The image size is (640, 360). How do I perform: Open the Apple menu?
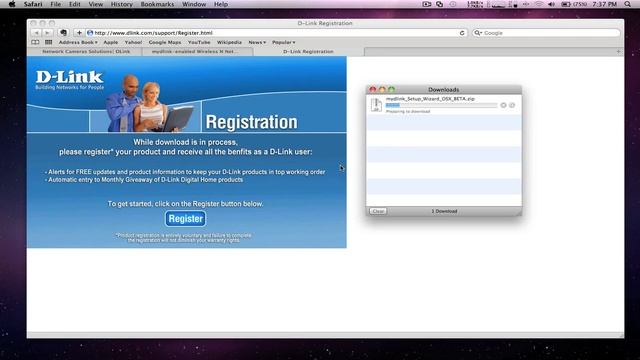coord(12,4)
